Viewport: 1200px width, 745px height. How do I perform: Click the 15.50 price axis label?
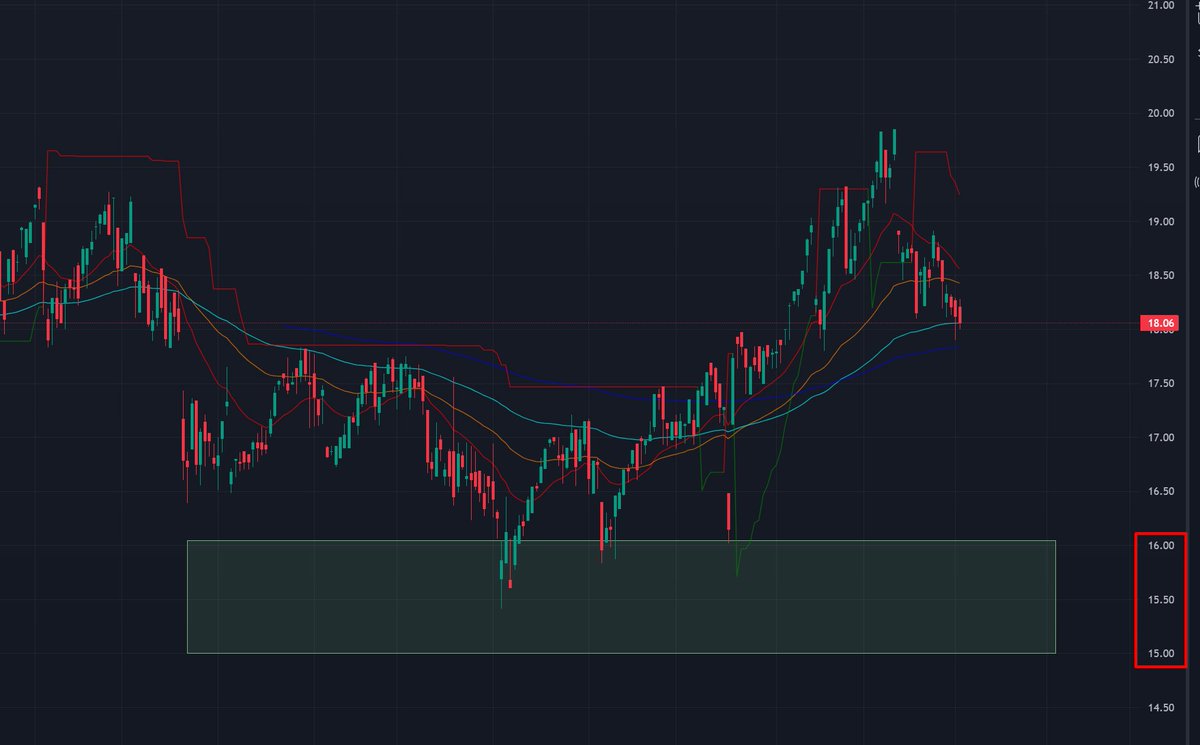point(1160,600)
